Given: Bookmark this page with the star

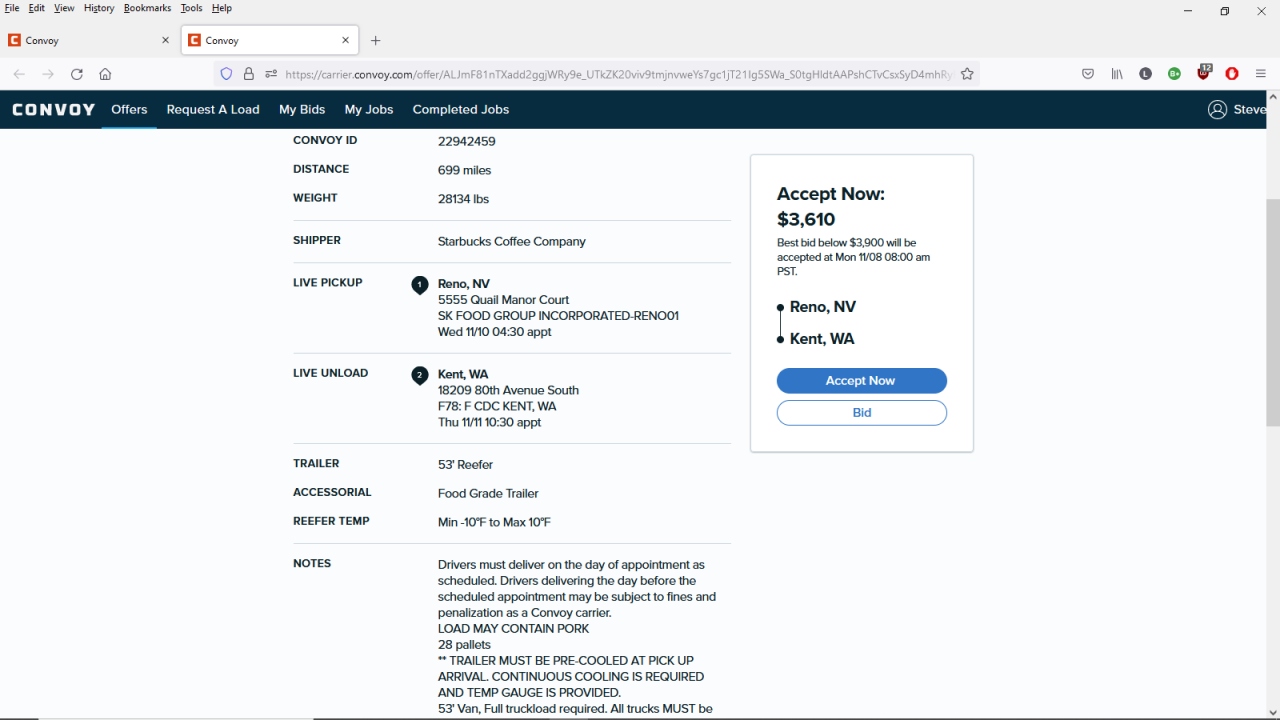Looking at the screenshot, I should click(967, 74).
